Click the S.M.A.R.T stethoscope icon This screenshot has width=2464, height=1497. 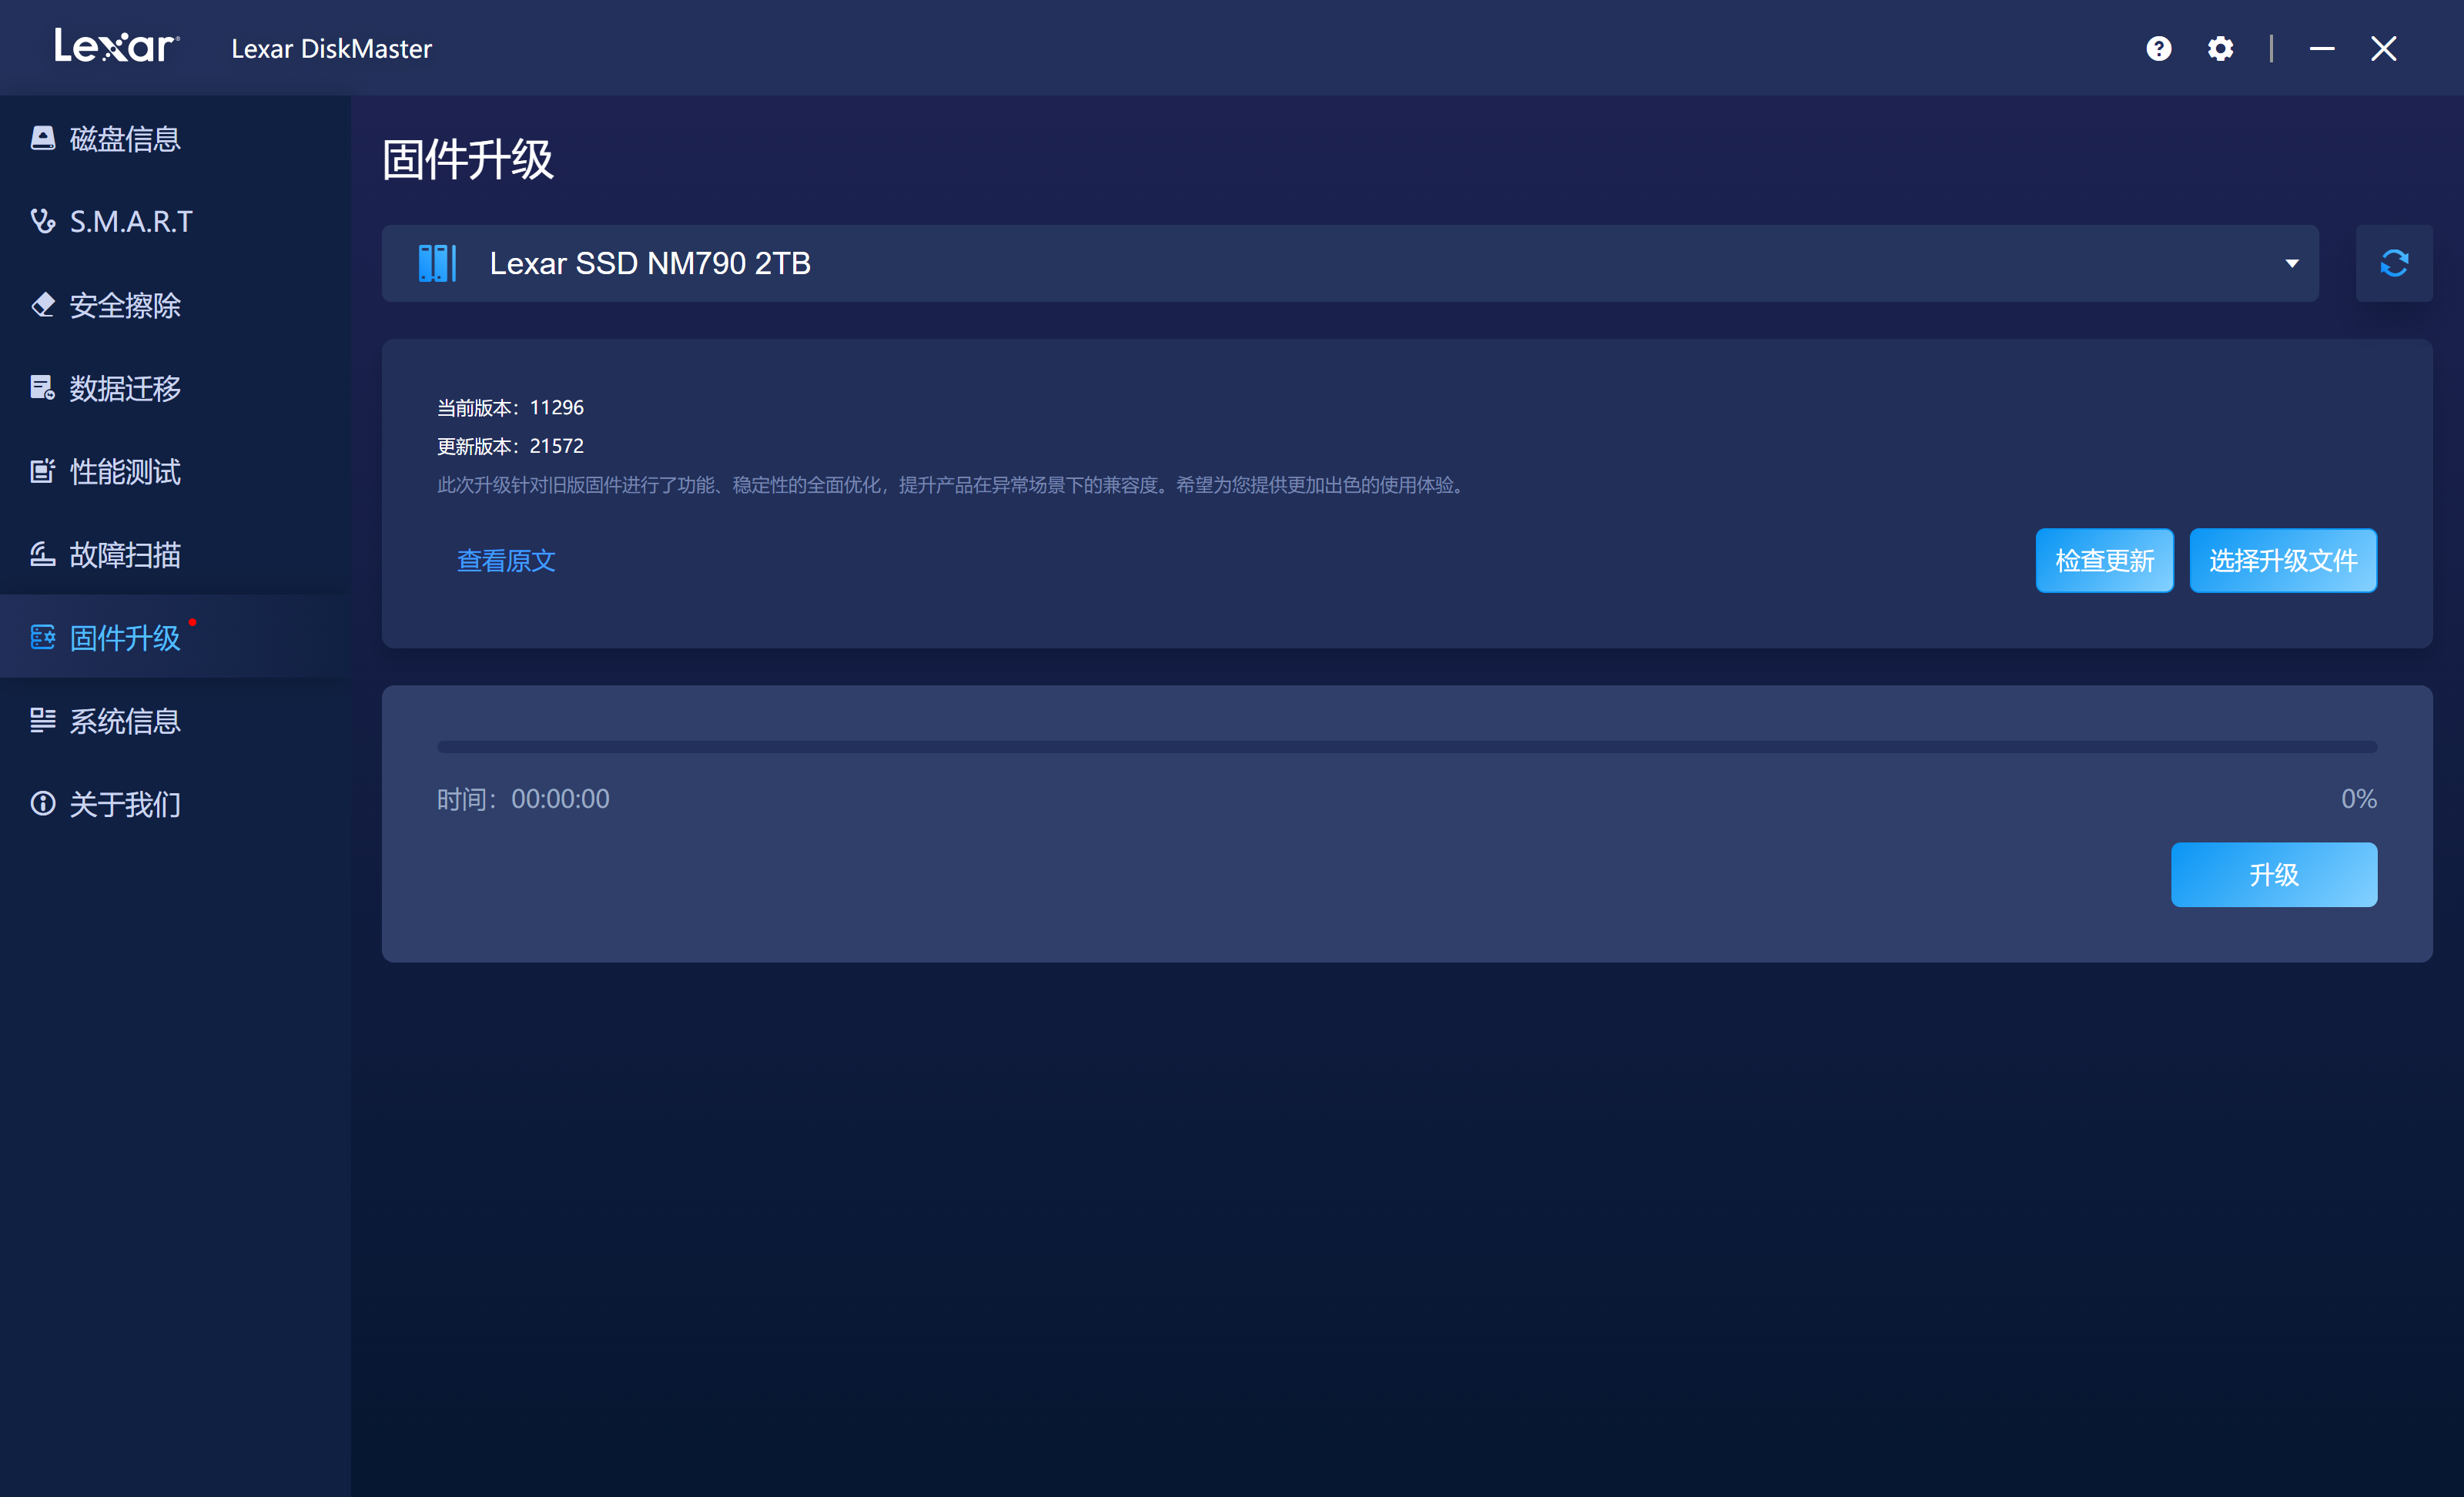pos(42,221)
